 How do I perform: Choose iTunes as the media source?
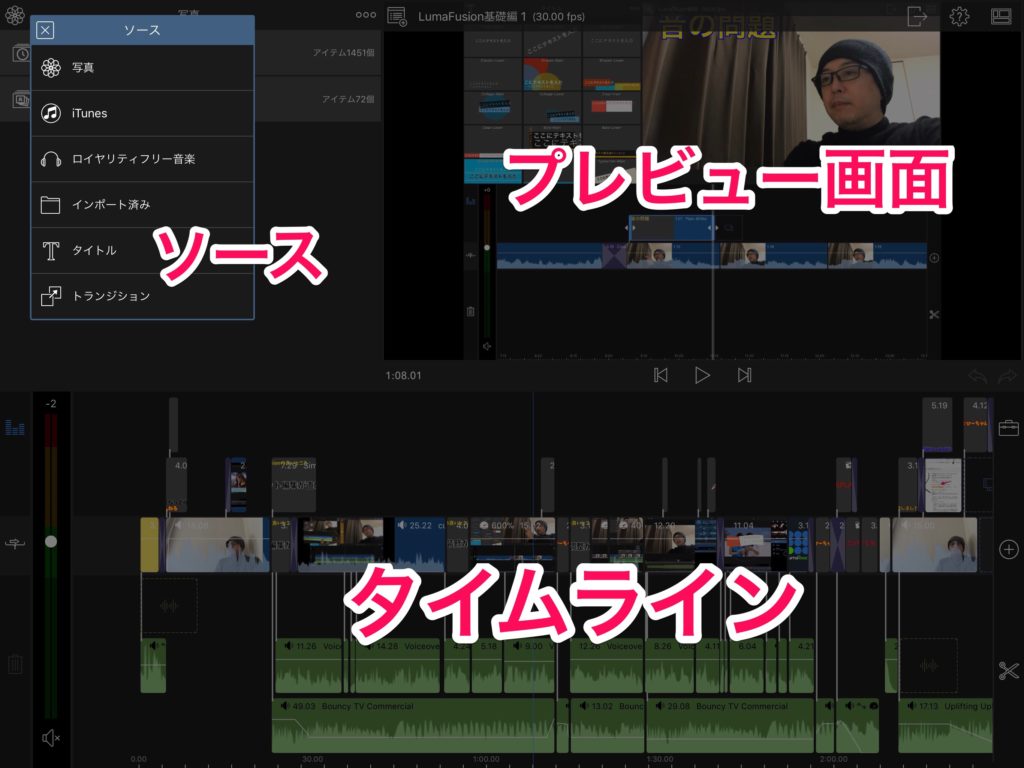click(142, 113)
